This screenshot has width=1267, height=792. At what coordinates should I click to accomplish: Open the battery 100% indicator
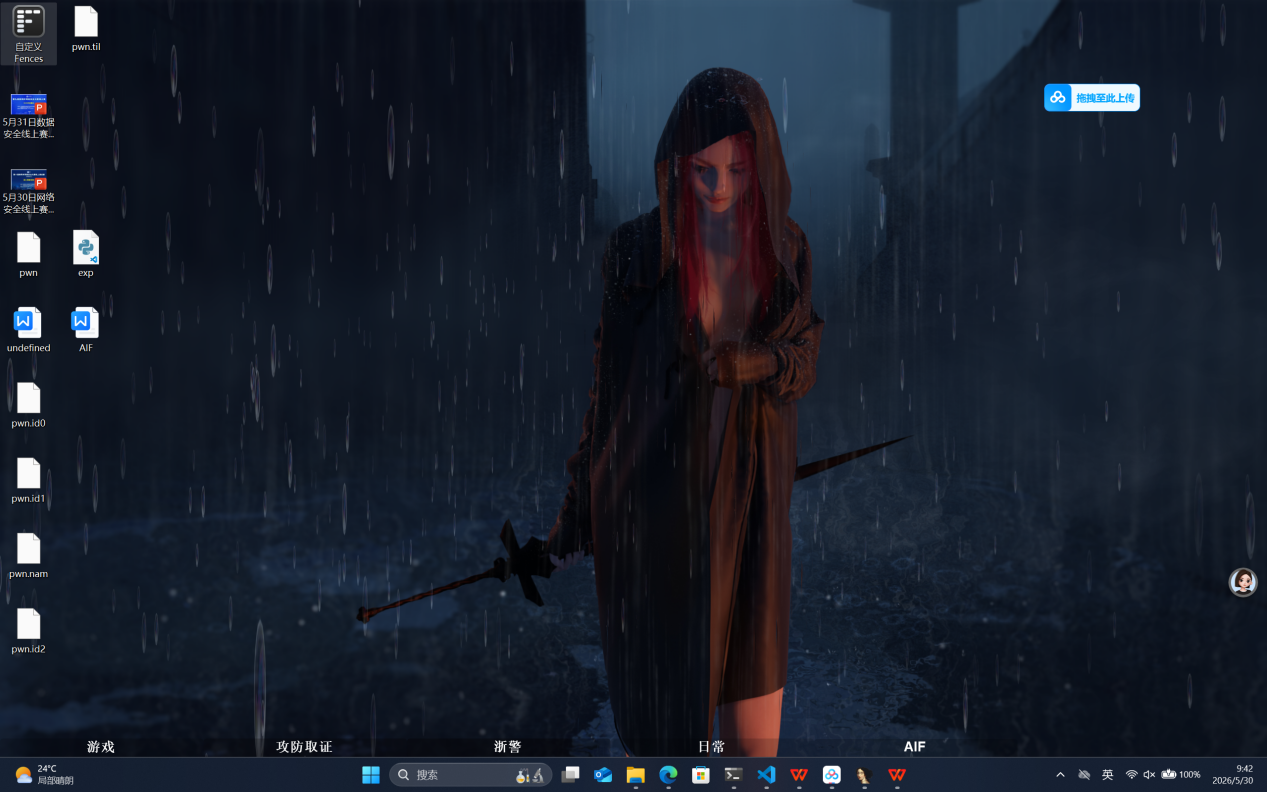(1181, 775)
